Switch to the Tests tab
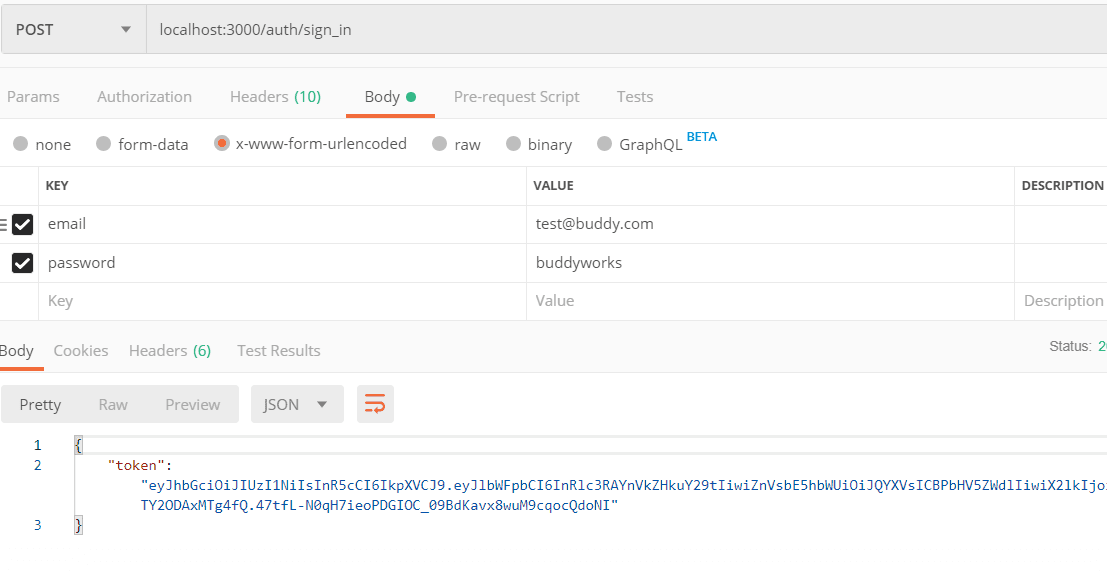 [635, 97]
